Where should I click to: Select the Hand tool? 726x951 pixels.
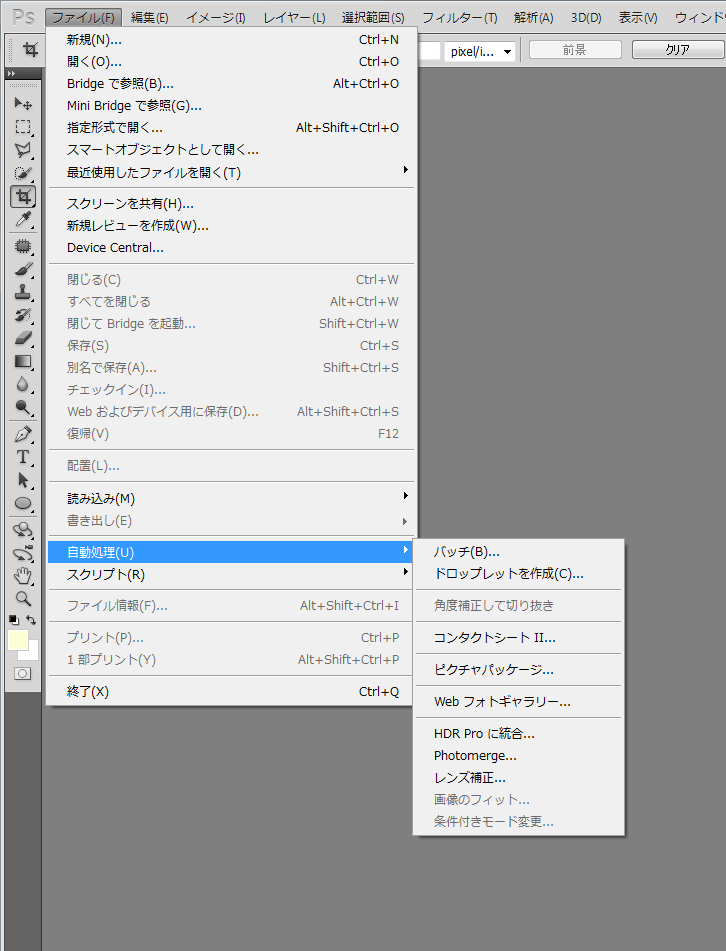point(23,576)
